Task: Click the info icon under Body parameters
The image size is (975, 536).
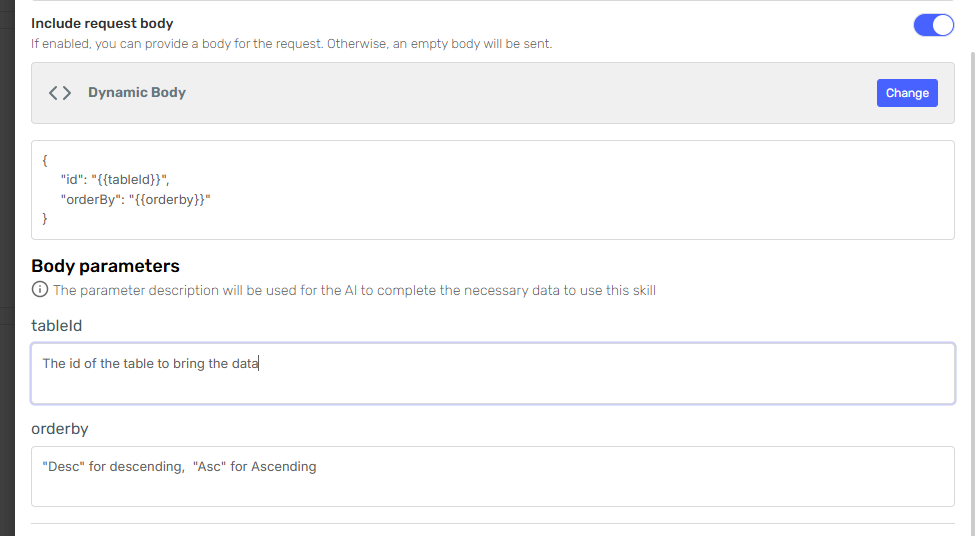Action: 40,290
